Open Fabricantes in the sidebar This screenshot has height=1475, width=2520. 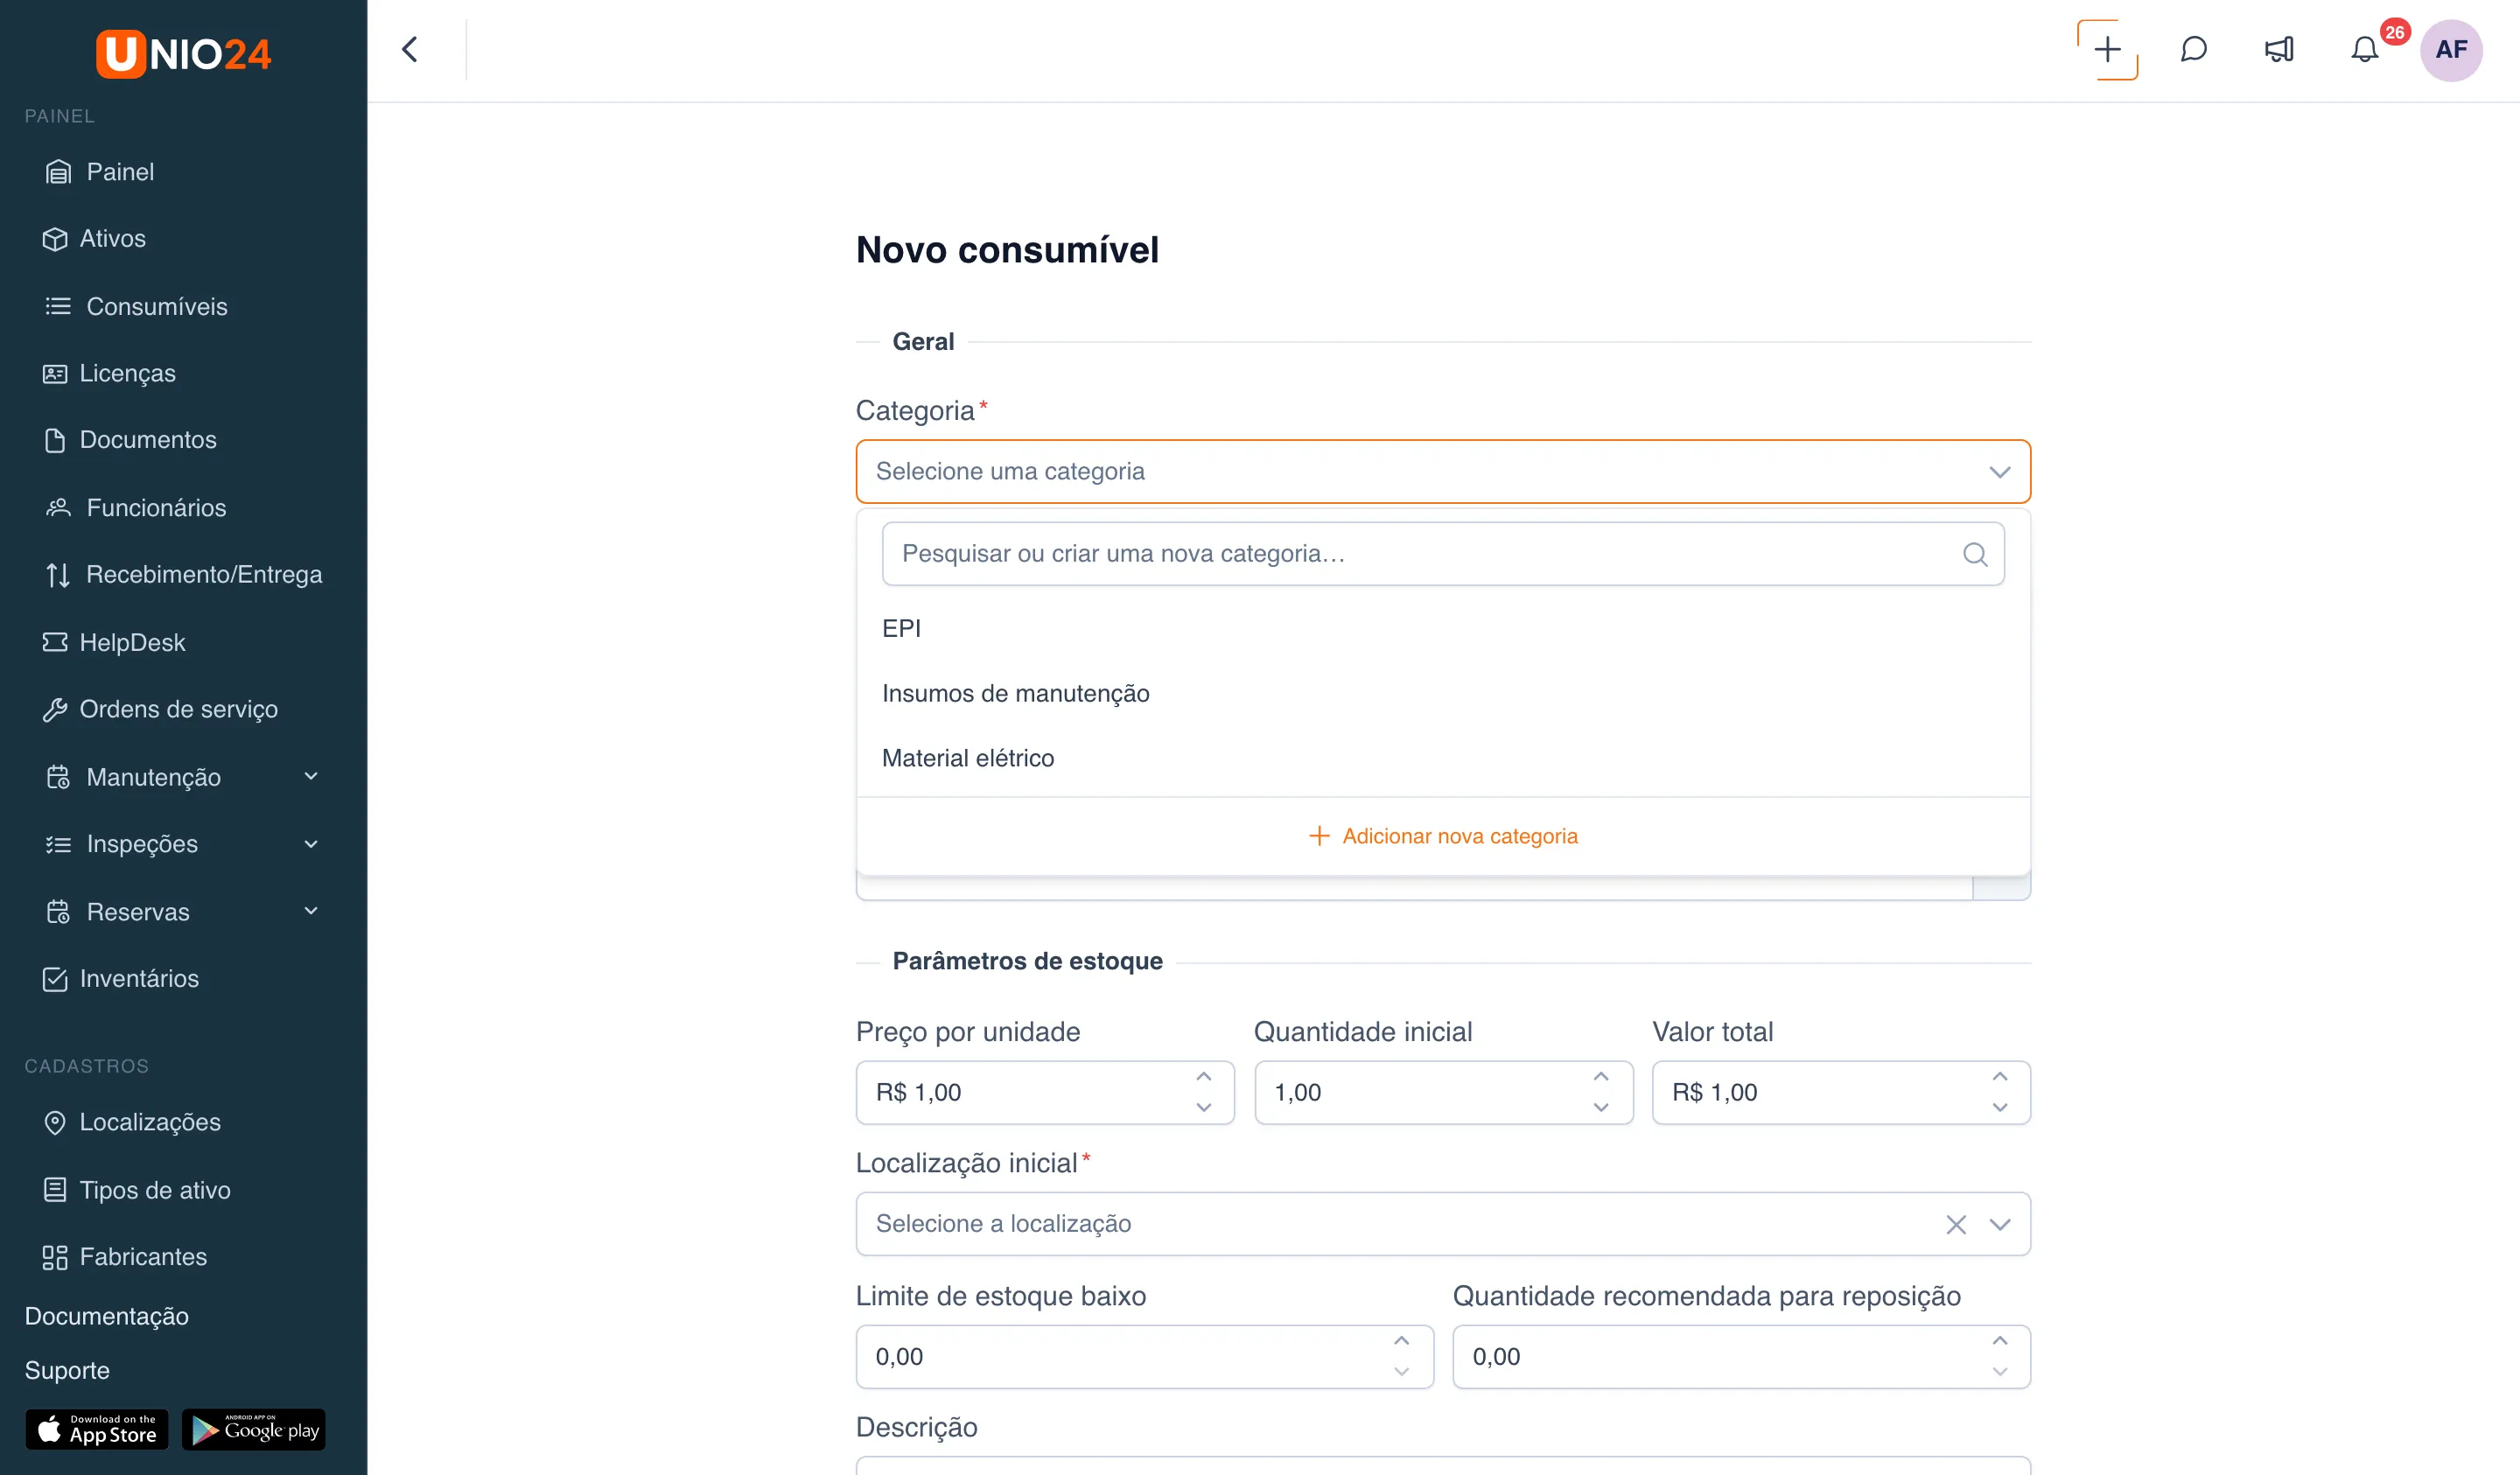pos(125,1257)
